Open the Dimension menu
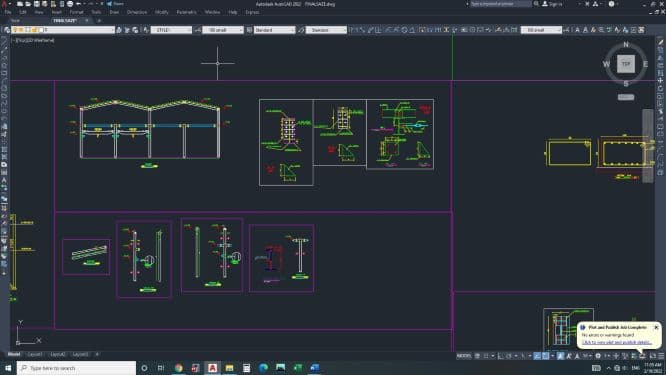Image resolution: width=666 pixels, height=375 pixels. point(137,12)
